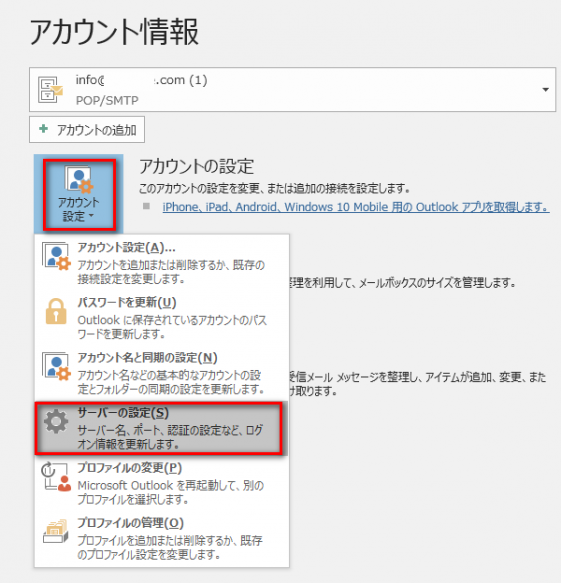Click the green plus icon in アカウントの追加
The image size is (561, 583).
coord(43,129)
